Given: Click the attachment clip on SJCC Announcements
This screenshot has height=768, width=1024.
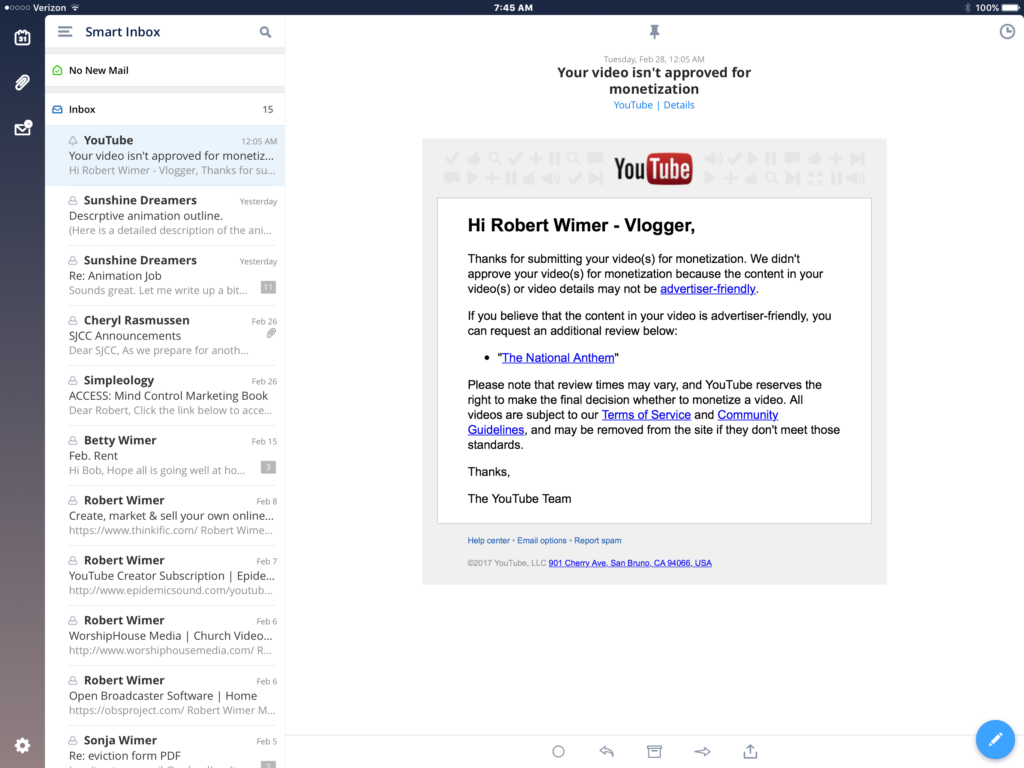Looking at the screenshot, I should coord(271,334).
